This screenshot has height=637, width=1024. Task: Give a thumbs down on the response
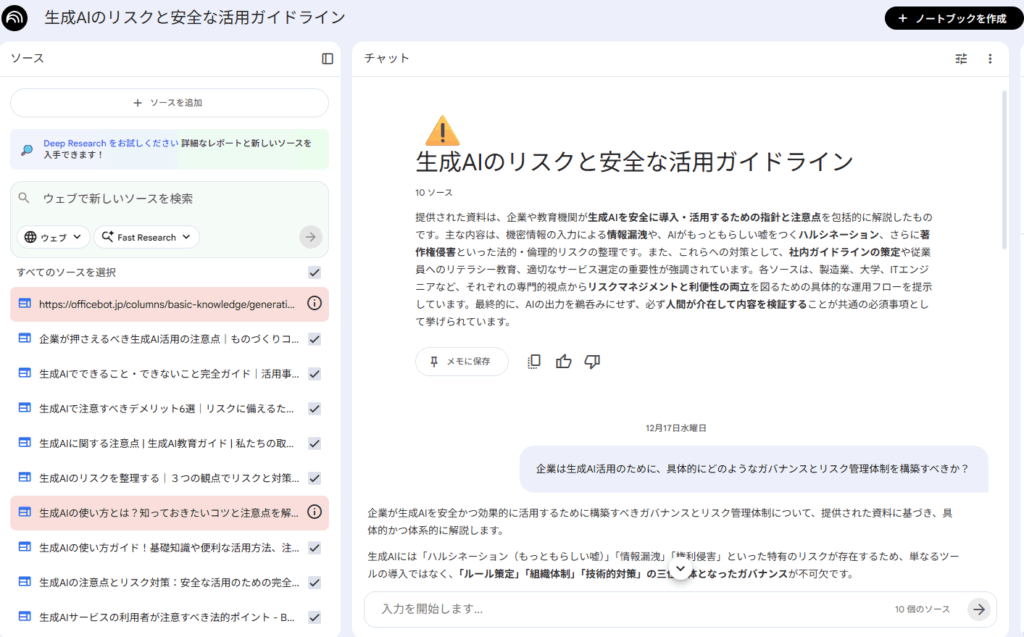click(x=592, y=361)
